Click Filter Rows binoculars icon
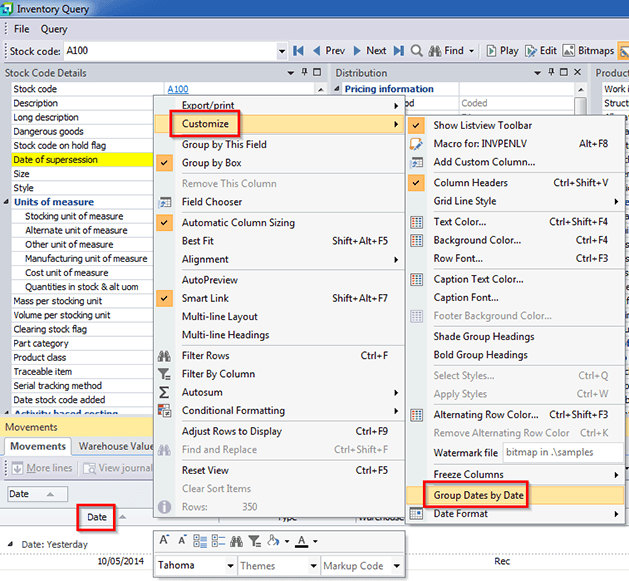Screen dimensions: 629x581 coord(164,356)
